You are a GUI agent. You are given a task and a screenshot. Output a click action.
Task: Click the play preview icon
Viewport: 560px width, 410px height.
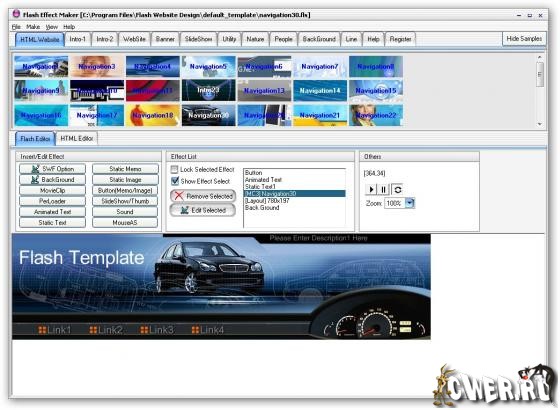point(371,189)
